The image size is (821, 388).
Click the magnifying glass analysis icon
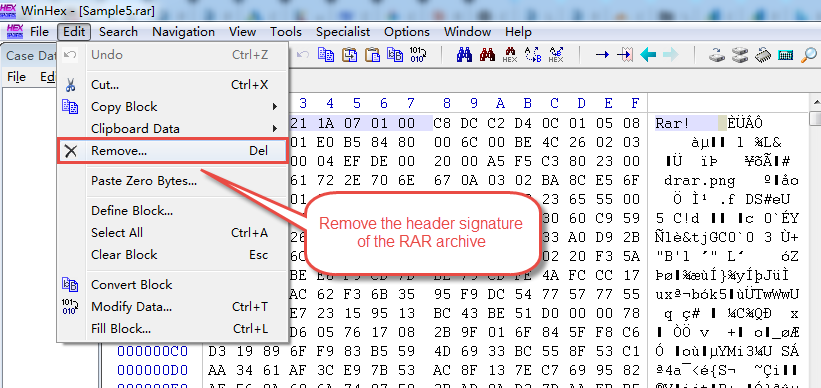tap(809, 54)
